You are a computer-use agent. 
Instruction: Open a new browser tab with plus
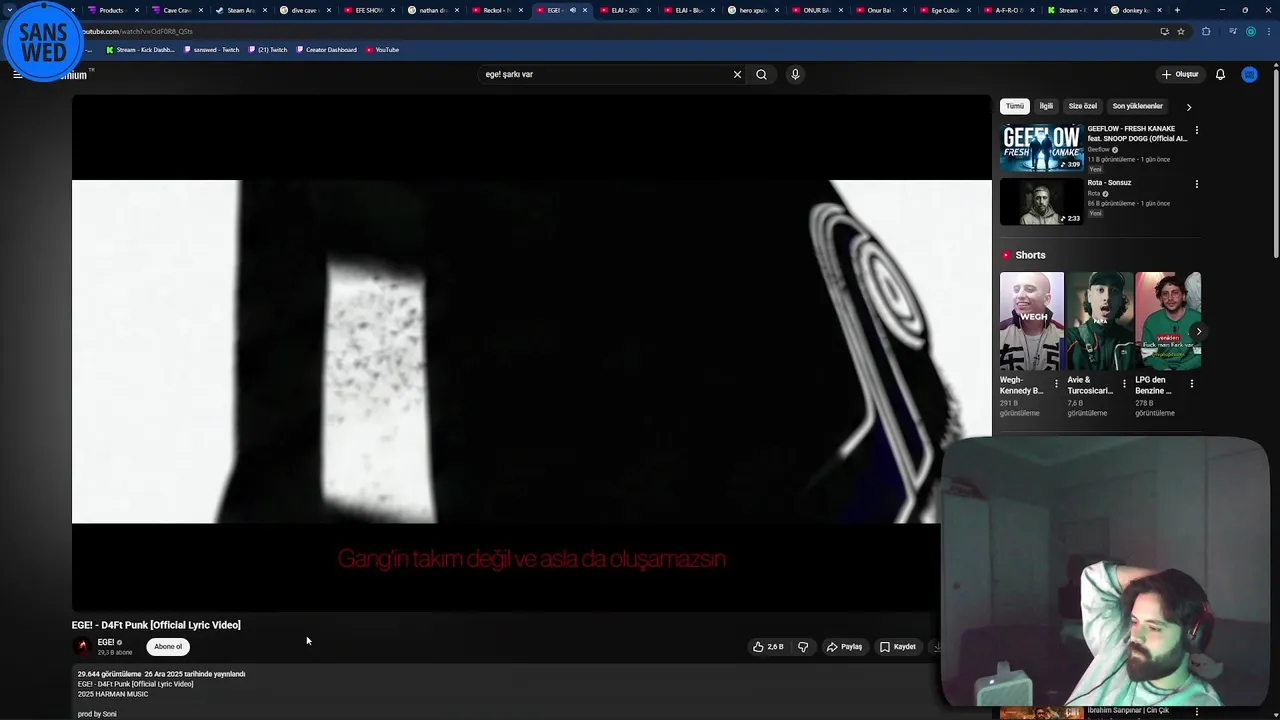point(1177,10)
